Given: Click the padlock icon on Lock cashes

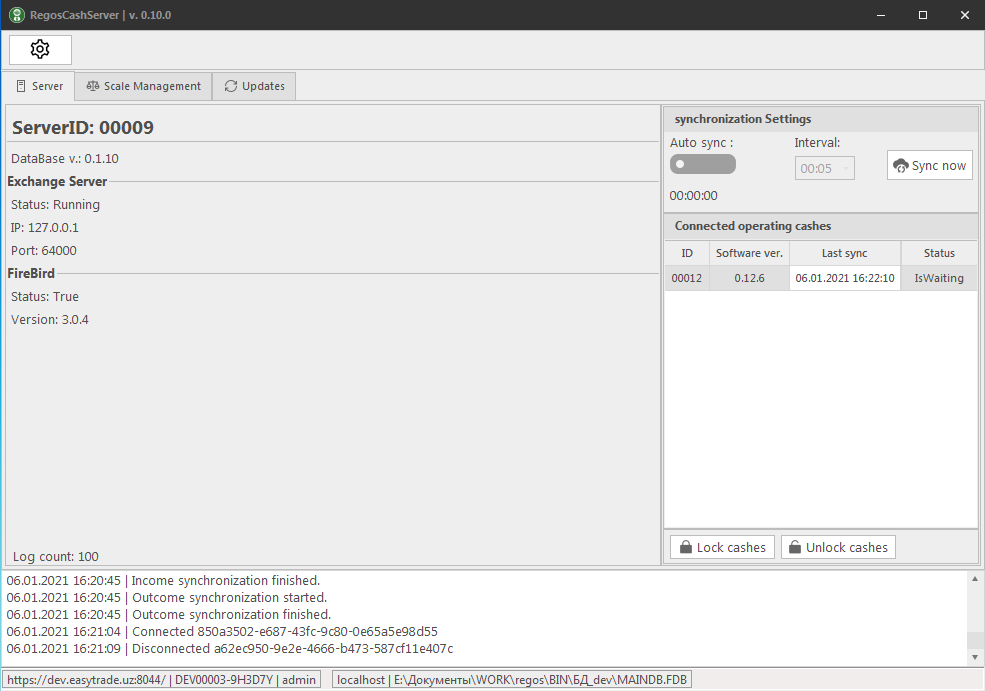Looking at the screenshot, I should click(685, 548).
